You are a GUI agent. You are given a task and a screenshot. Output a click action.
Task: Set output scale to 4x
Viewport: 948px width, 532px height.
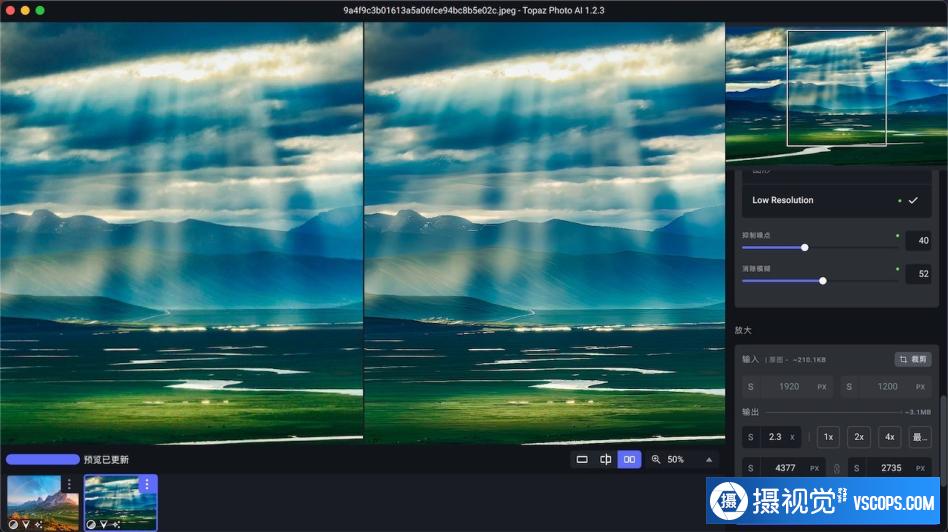(890, 436)
